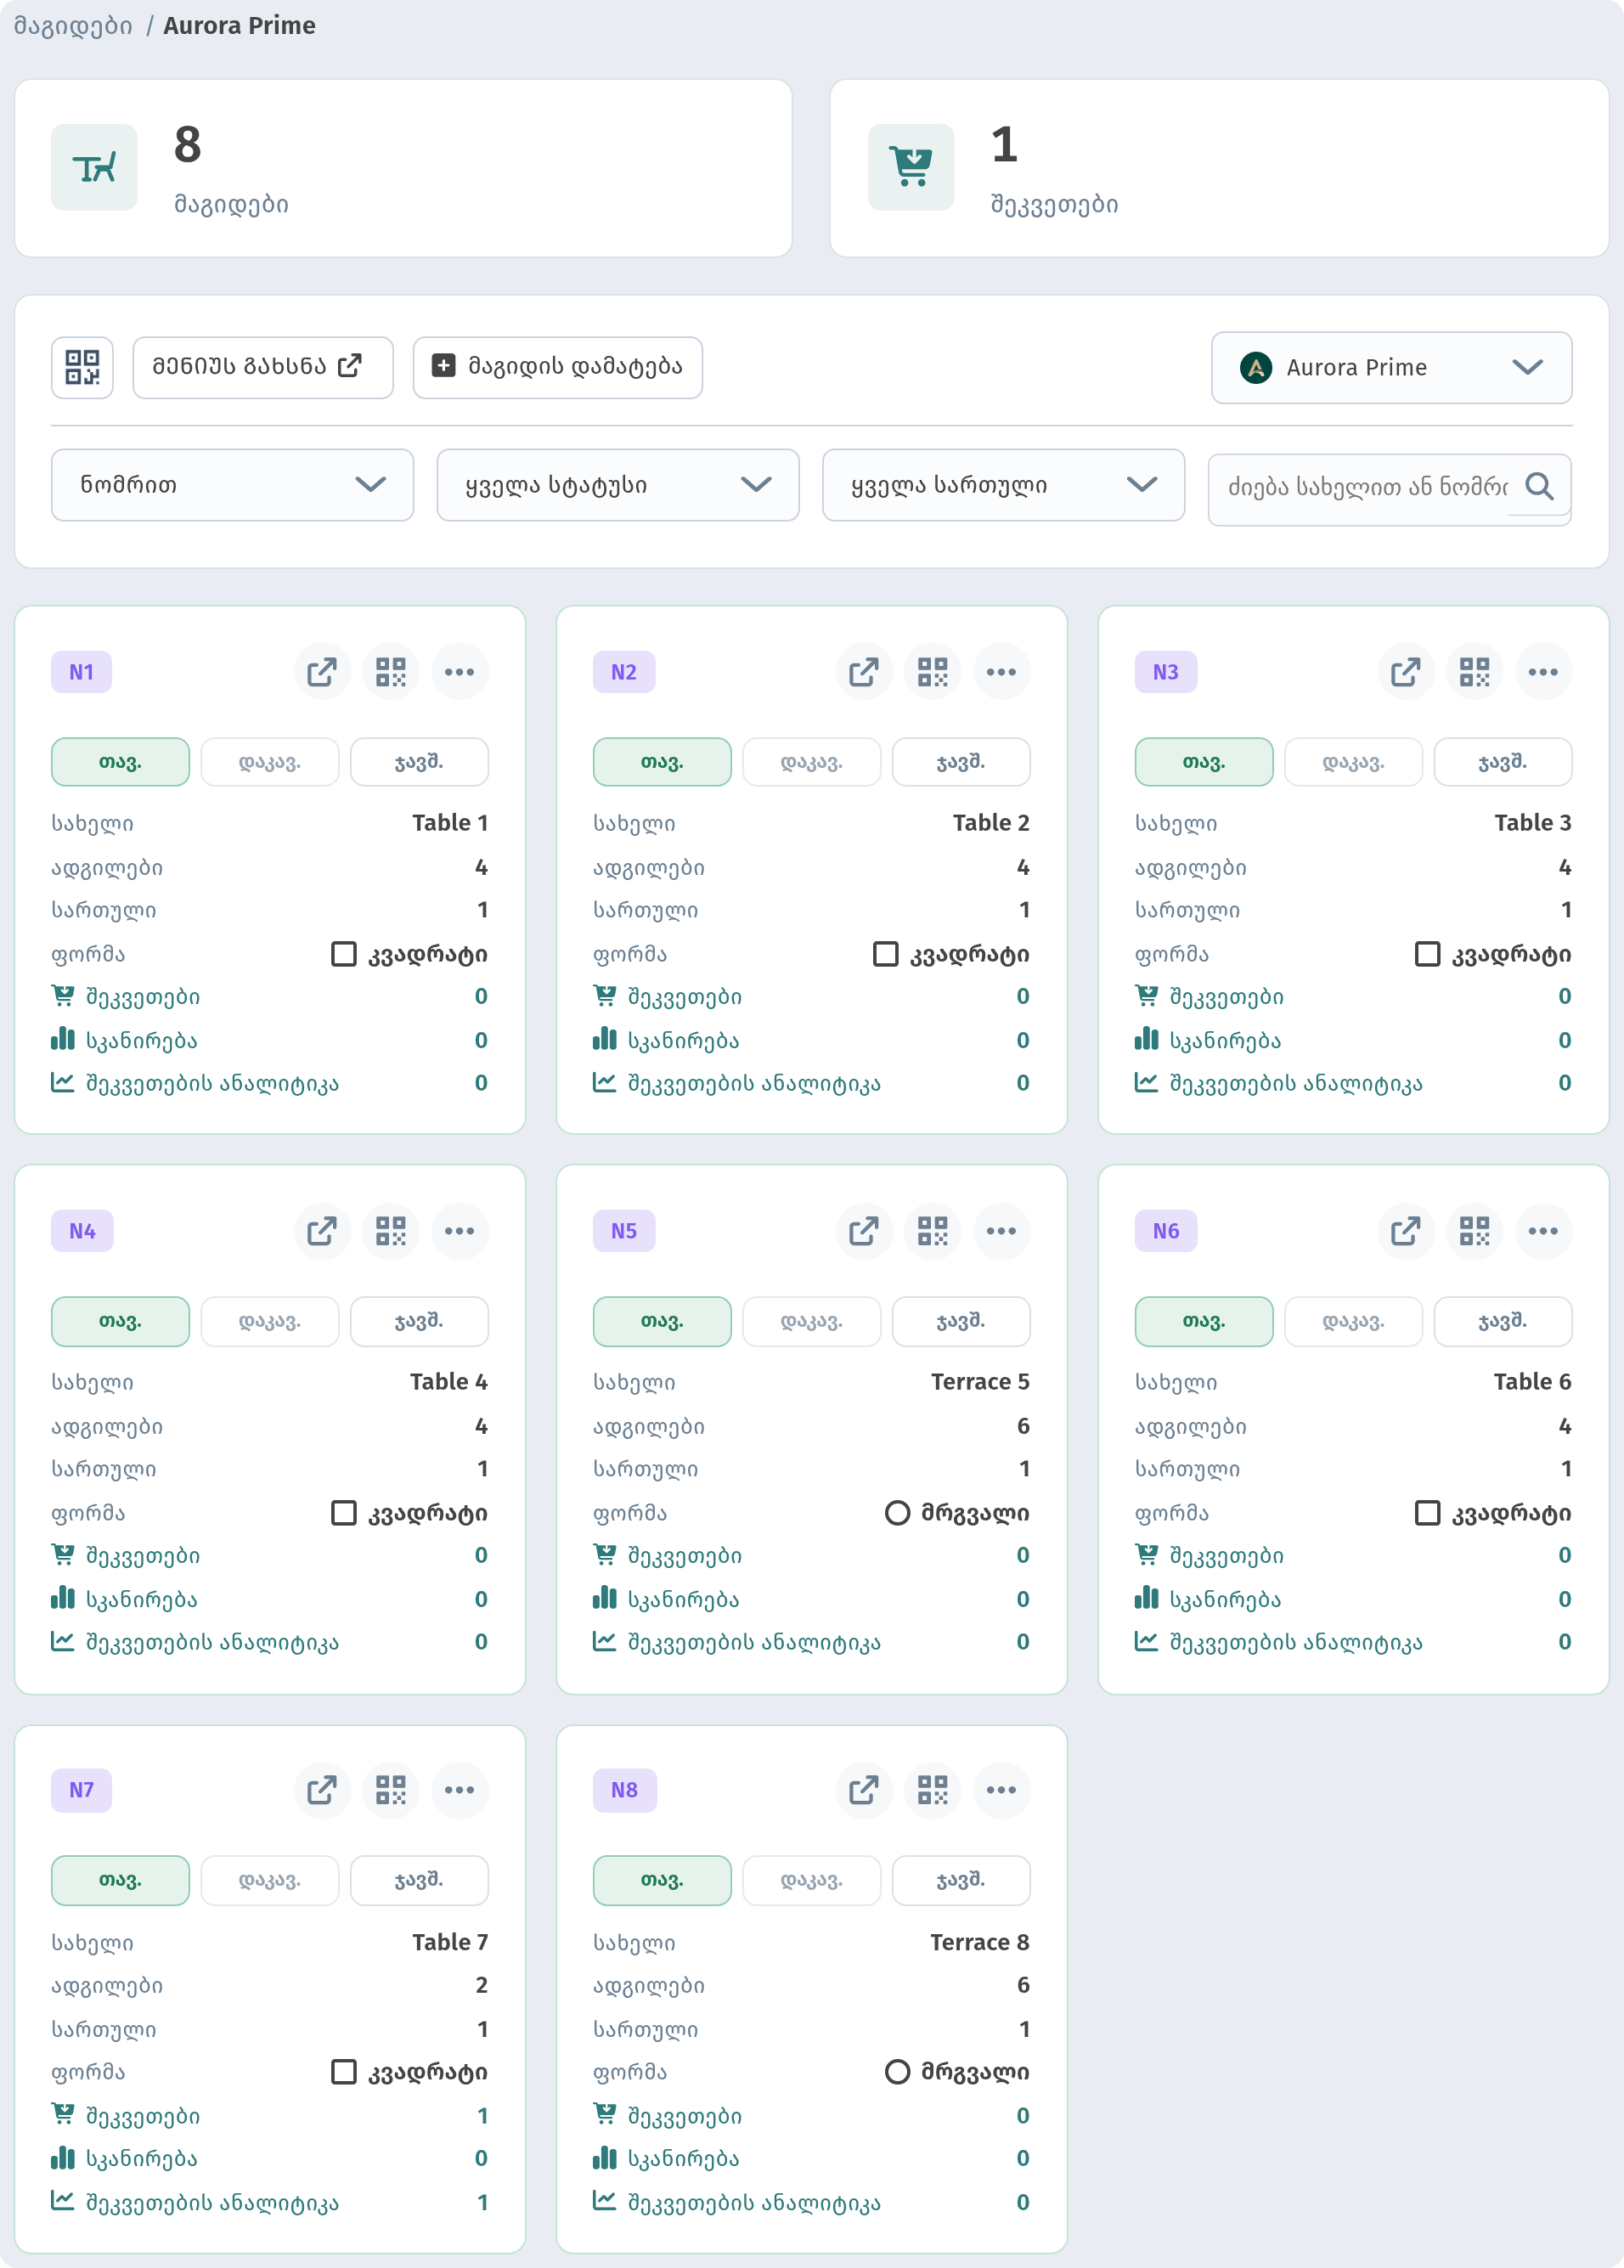Open more options menu on card N5

pos(1002,1231)
